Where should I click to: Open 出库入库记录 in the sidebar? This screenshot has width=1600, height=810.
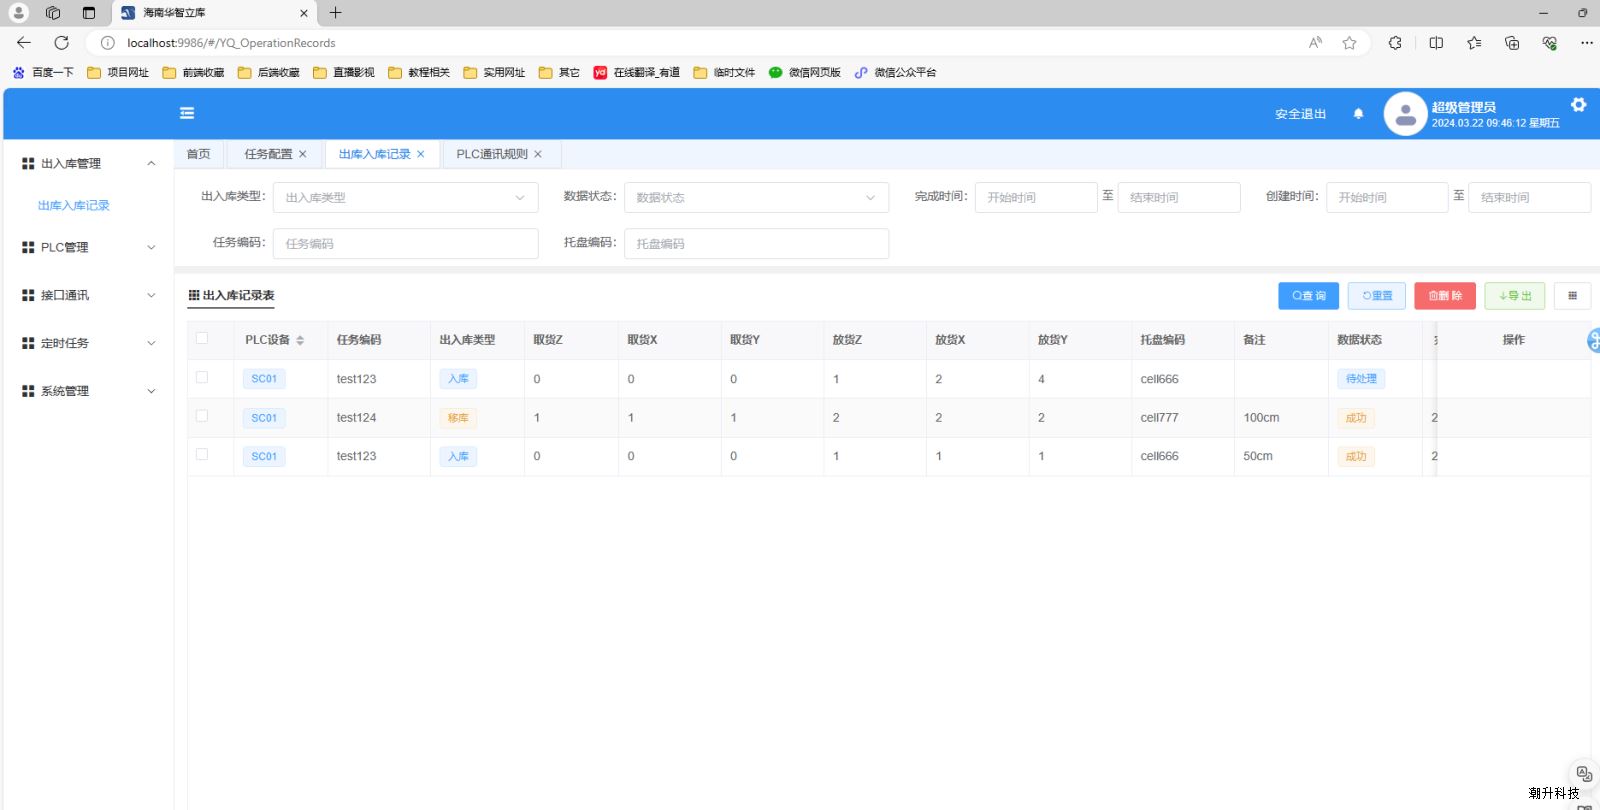coord(74,205)
